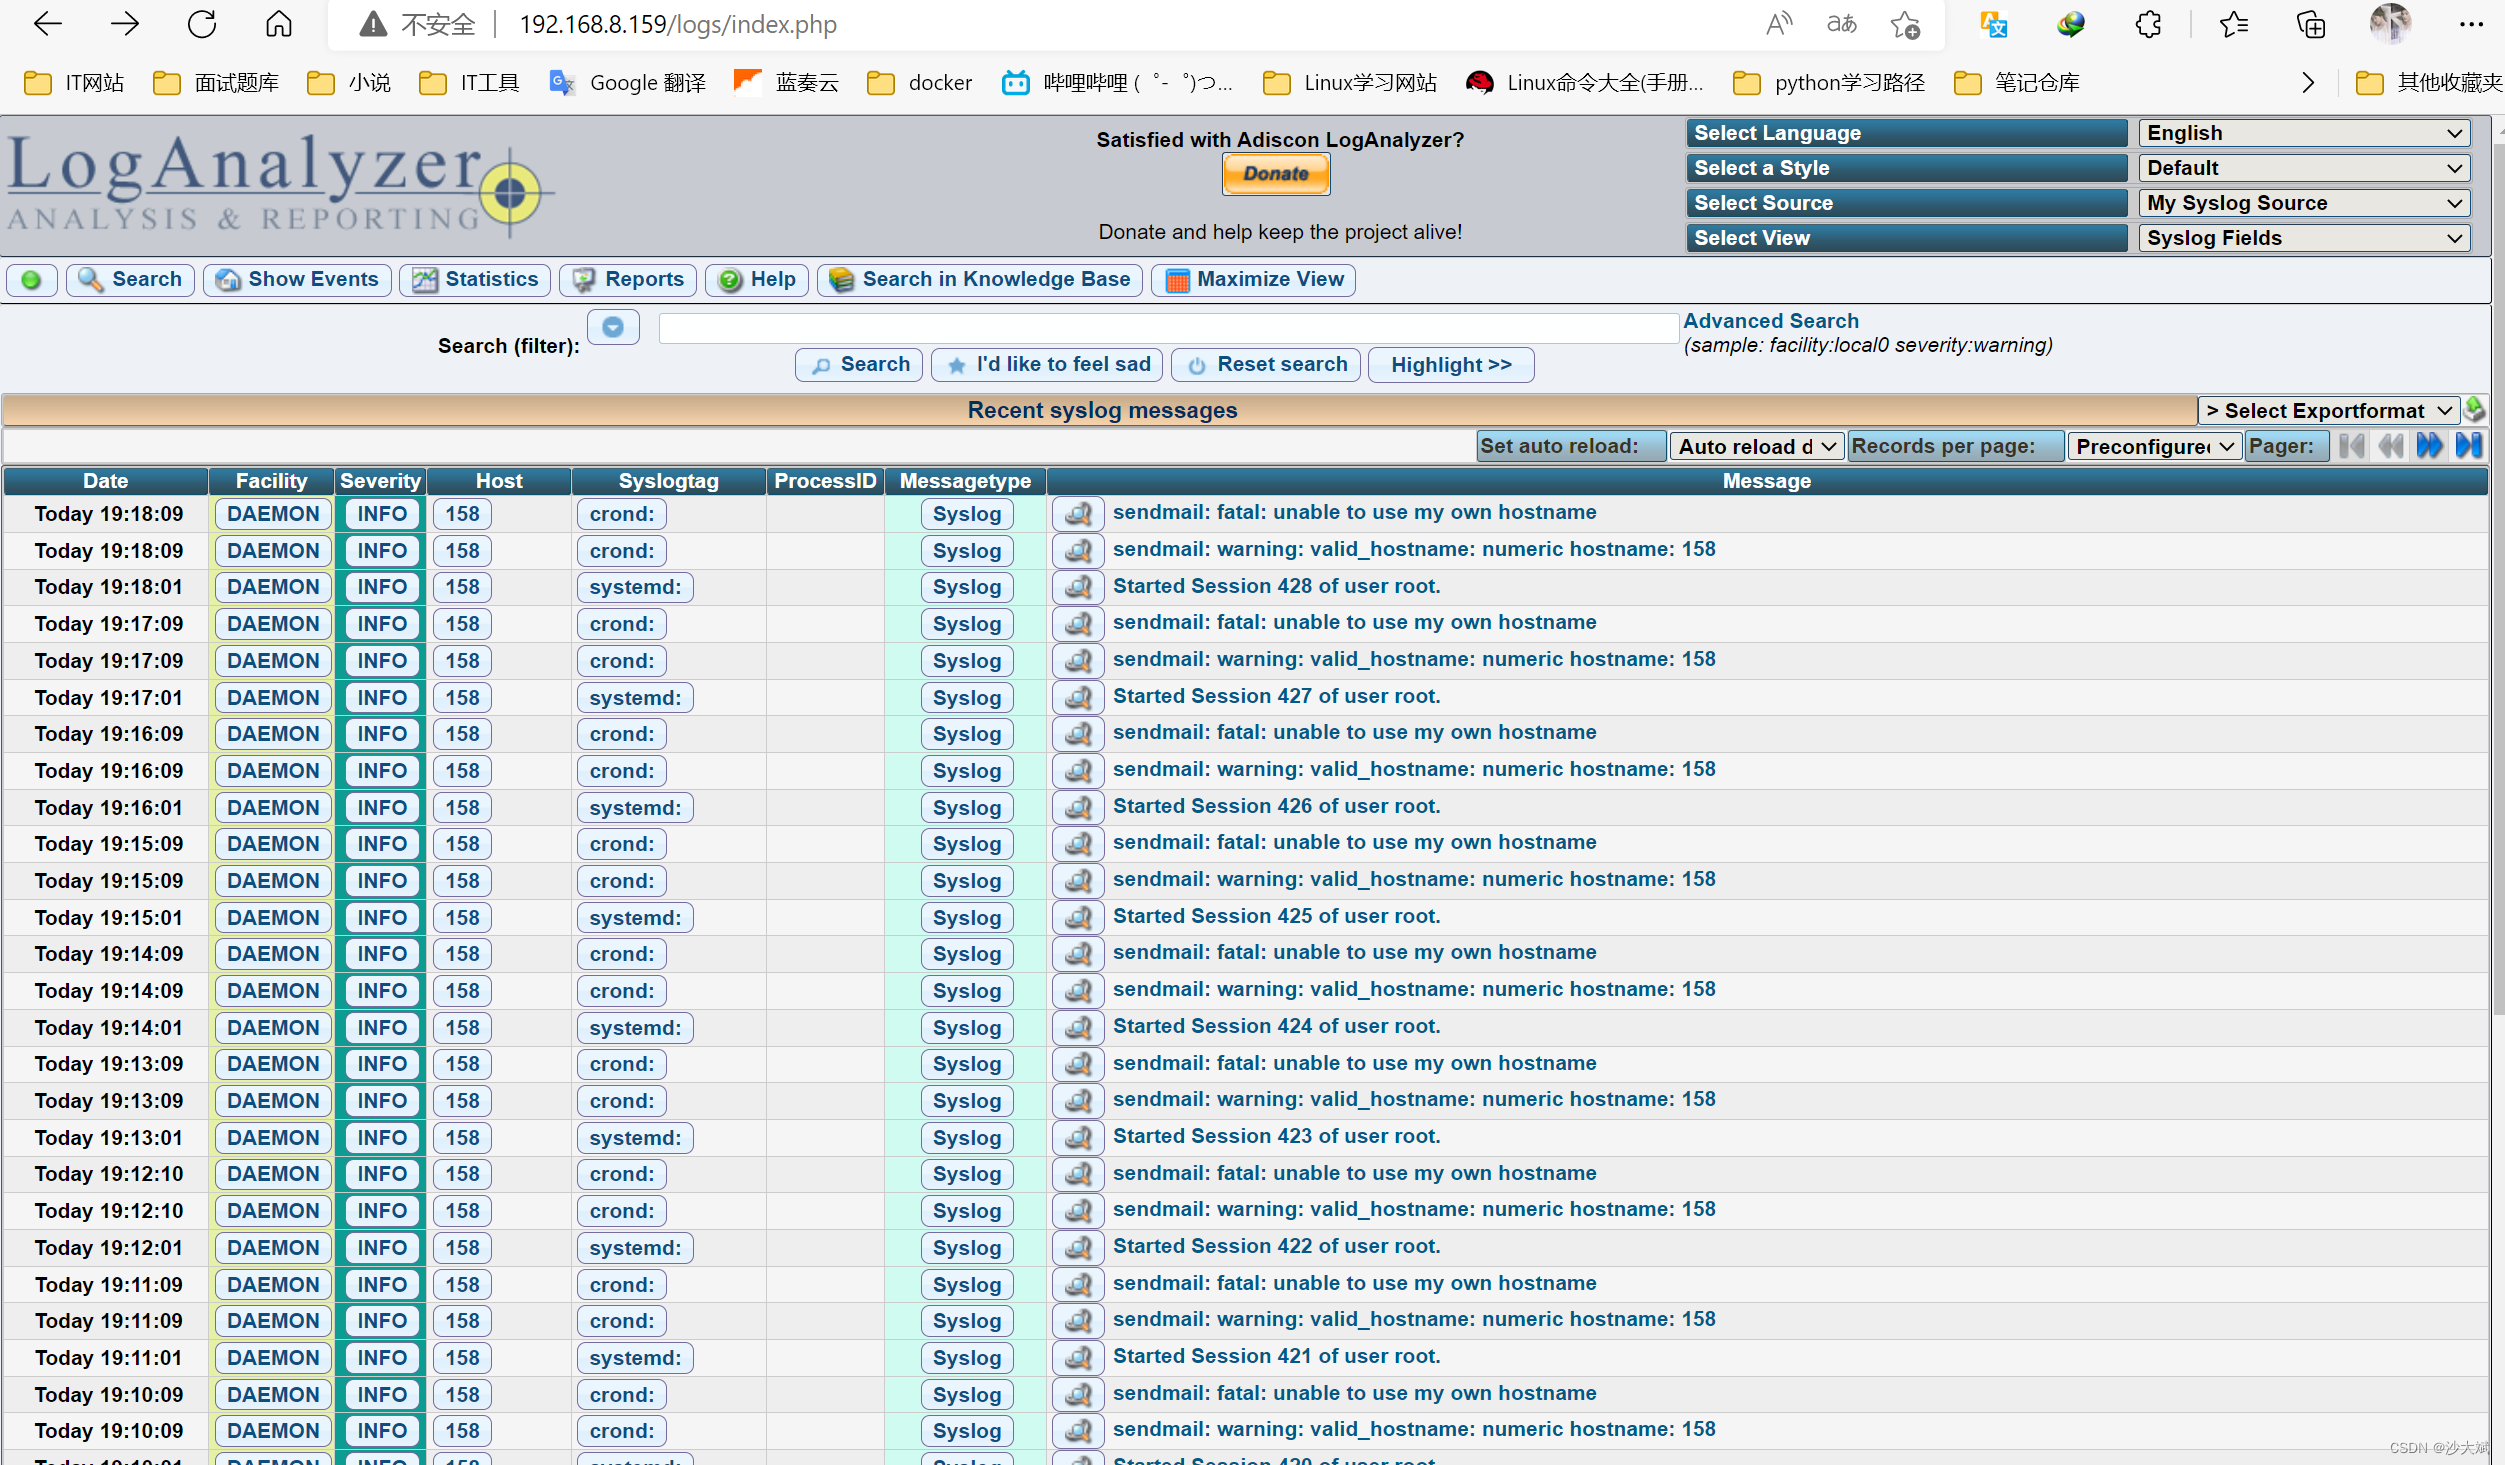Screen dimensions: 2505x1465
Task: Open the Statistics menu item
Action: click(476, 280)
